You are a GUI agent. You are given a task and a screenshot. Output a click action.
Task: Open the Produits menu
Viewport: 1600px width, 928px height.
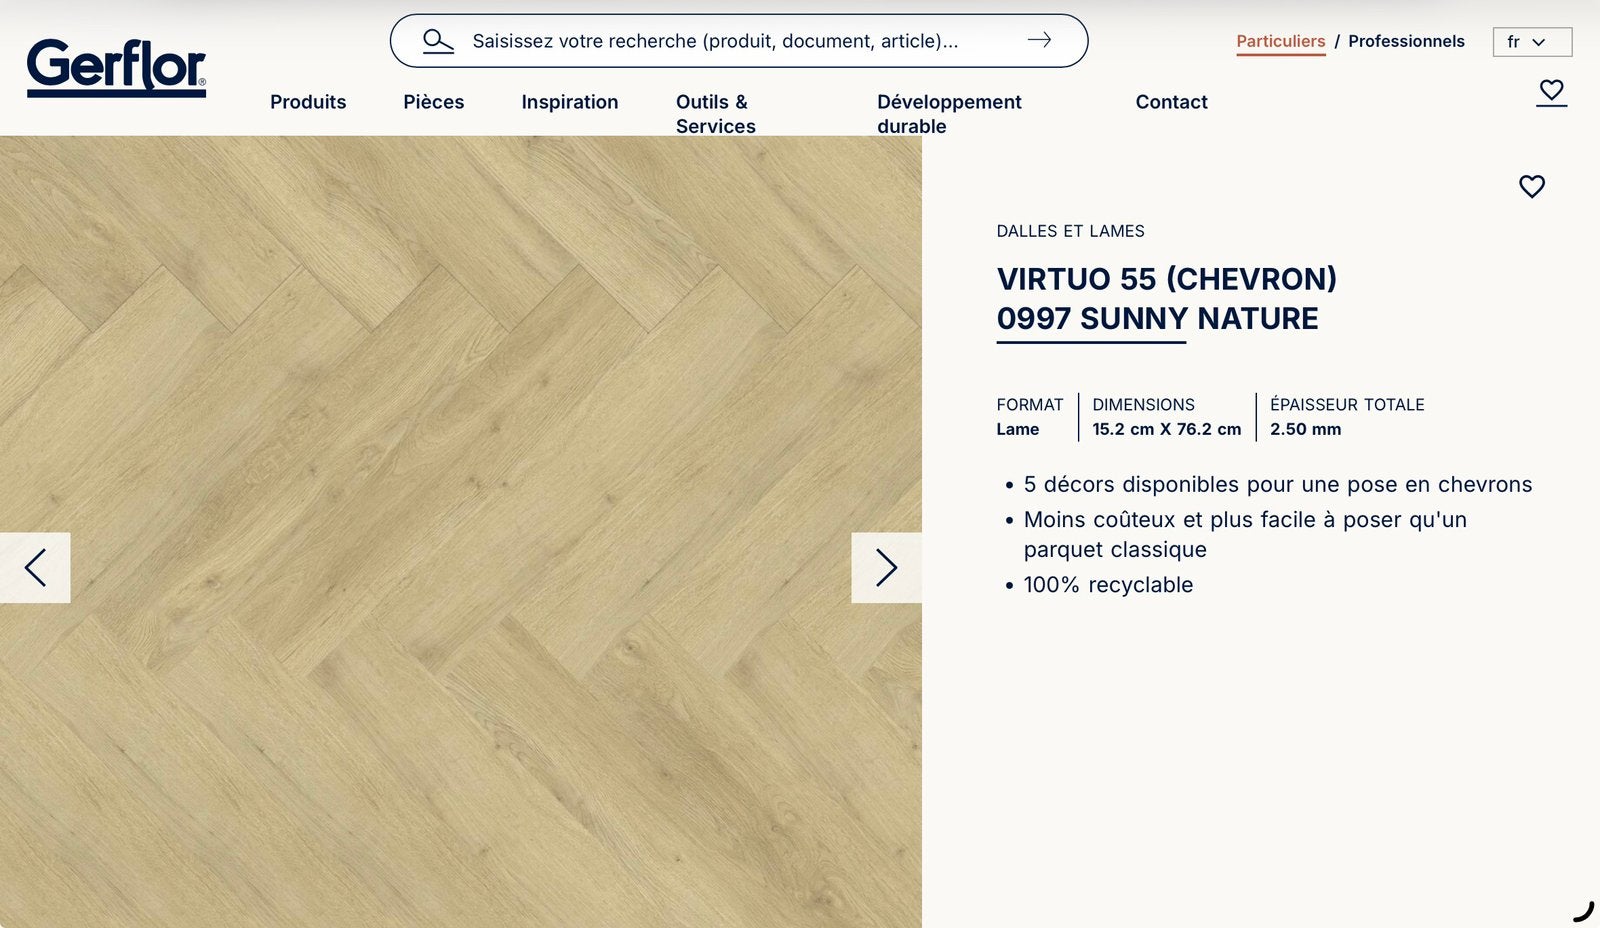click(308, 102)
